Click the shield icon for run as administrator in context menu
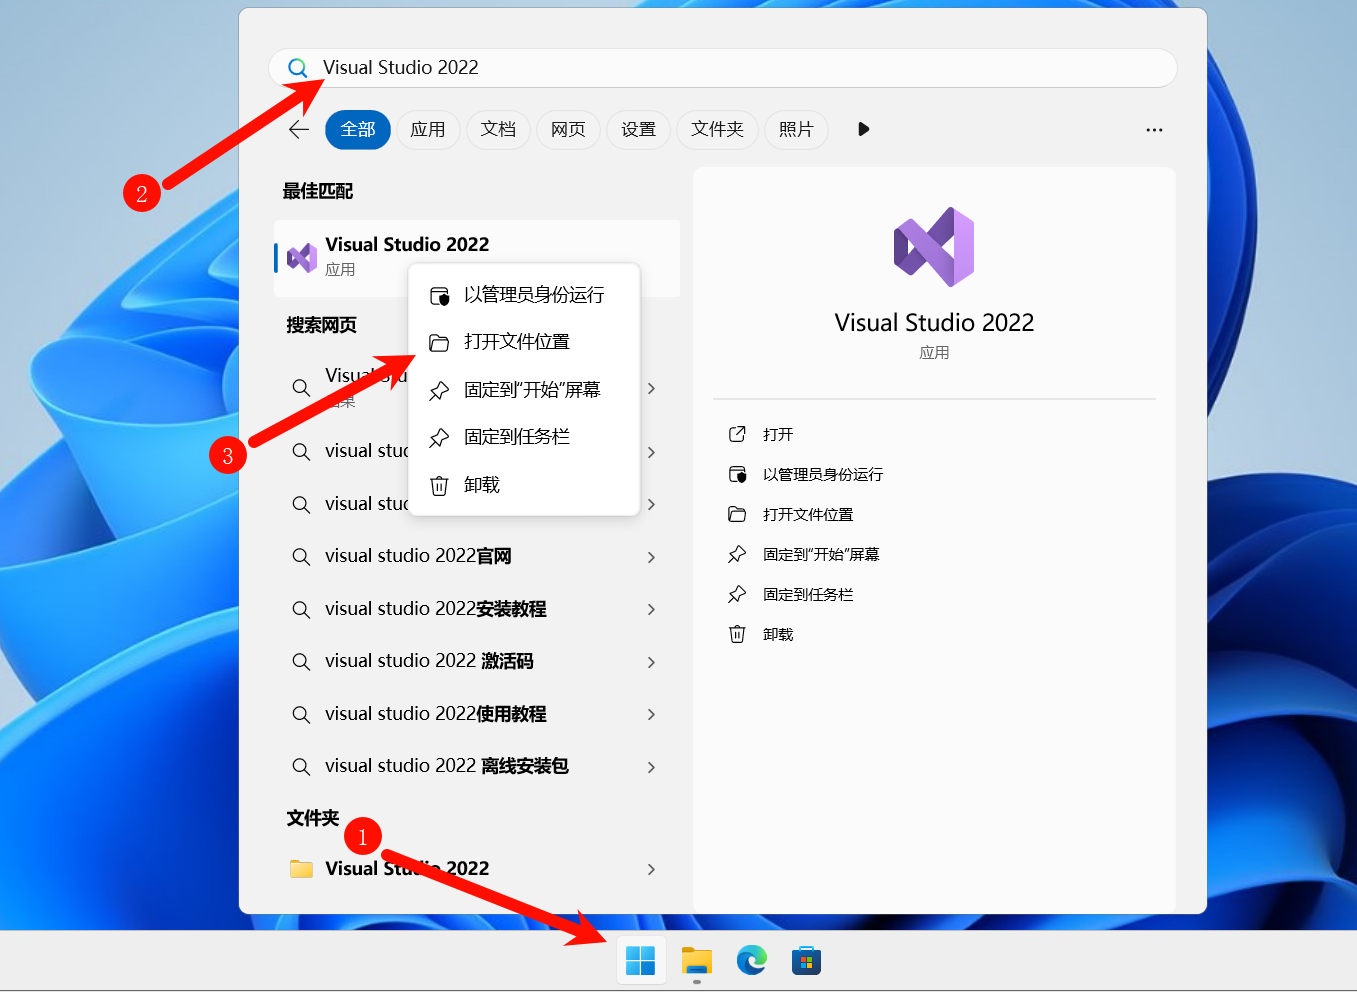The image size is (1357, 992). click(439, 296)
